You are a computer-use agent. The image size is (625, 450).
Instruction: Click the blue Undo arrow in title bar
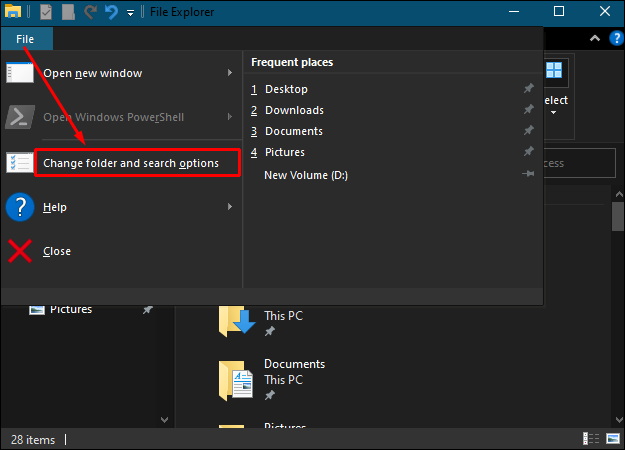(111, 12)
